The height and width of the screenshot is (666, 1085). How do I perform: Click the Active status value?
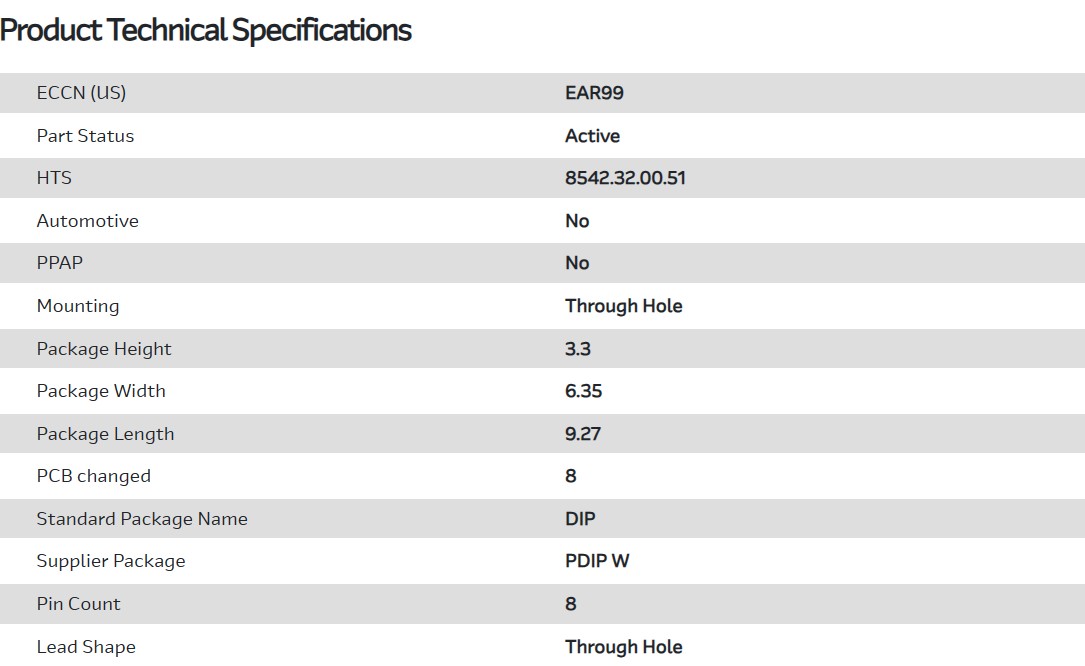coord(592,136)
